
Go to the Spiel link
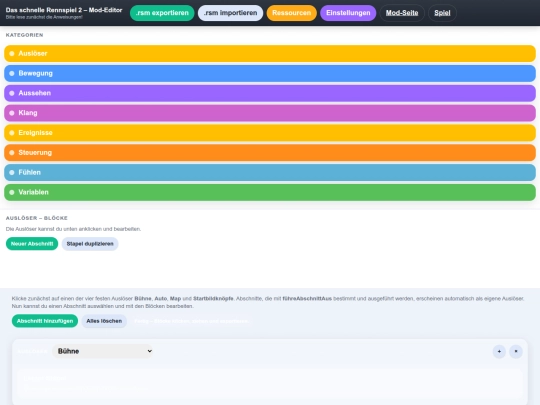pos(442,13)
